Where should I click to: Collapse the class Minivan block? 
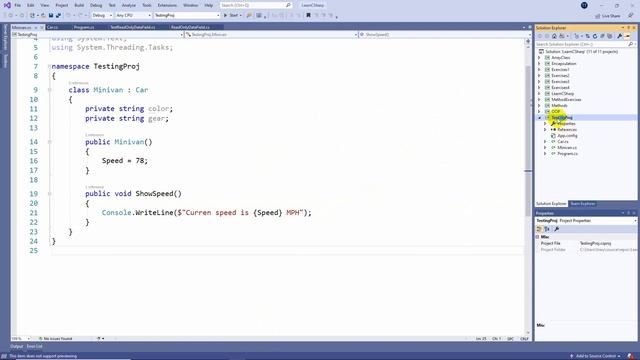click(49, 90)
